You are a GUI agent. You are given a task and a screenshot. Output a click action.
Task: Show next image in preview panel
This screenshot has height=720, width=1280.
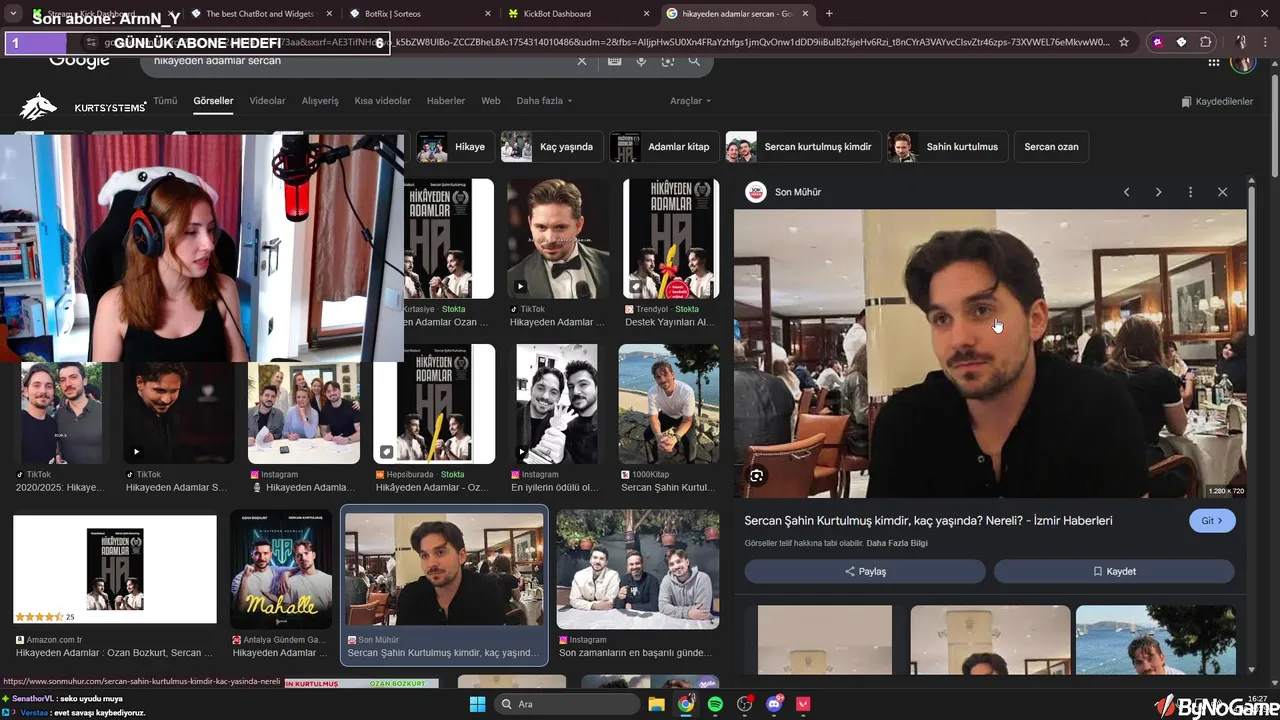(1158, 192)
